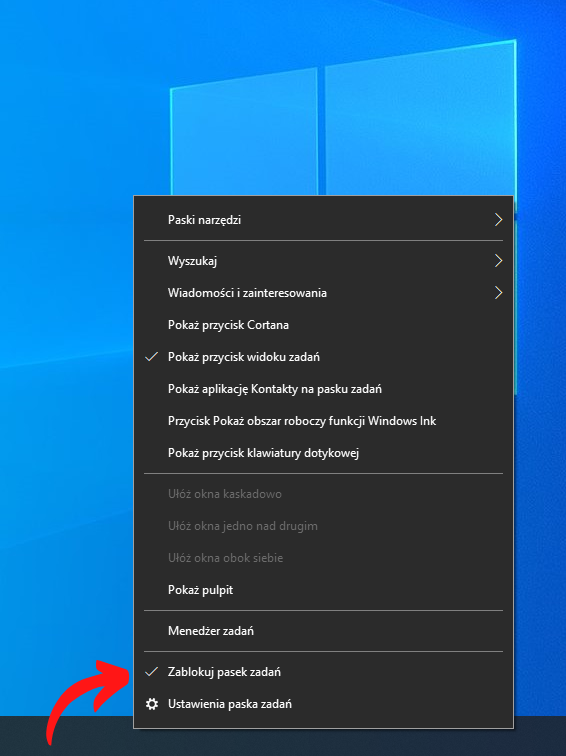Click the gear icon beside Ustawienia paska zadań
The height and width of the screenshot is (756, 566).
tap(152, 704)
